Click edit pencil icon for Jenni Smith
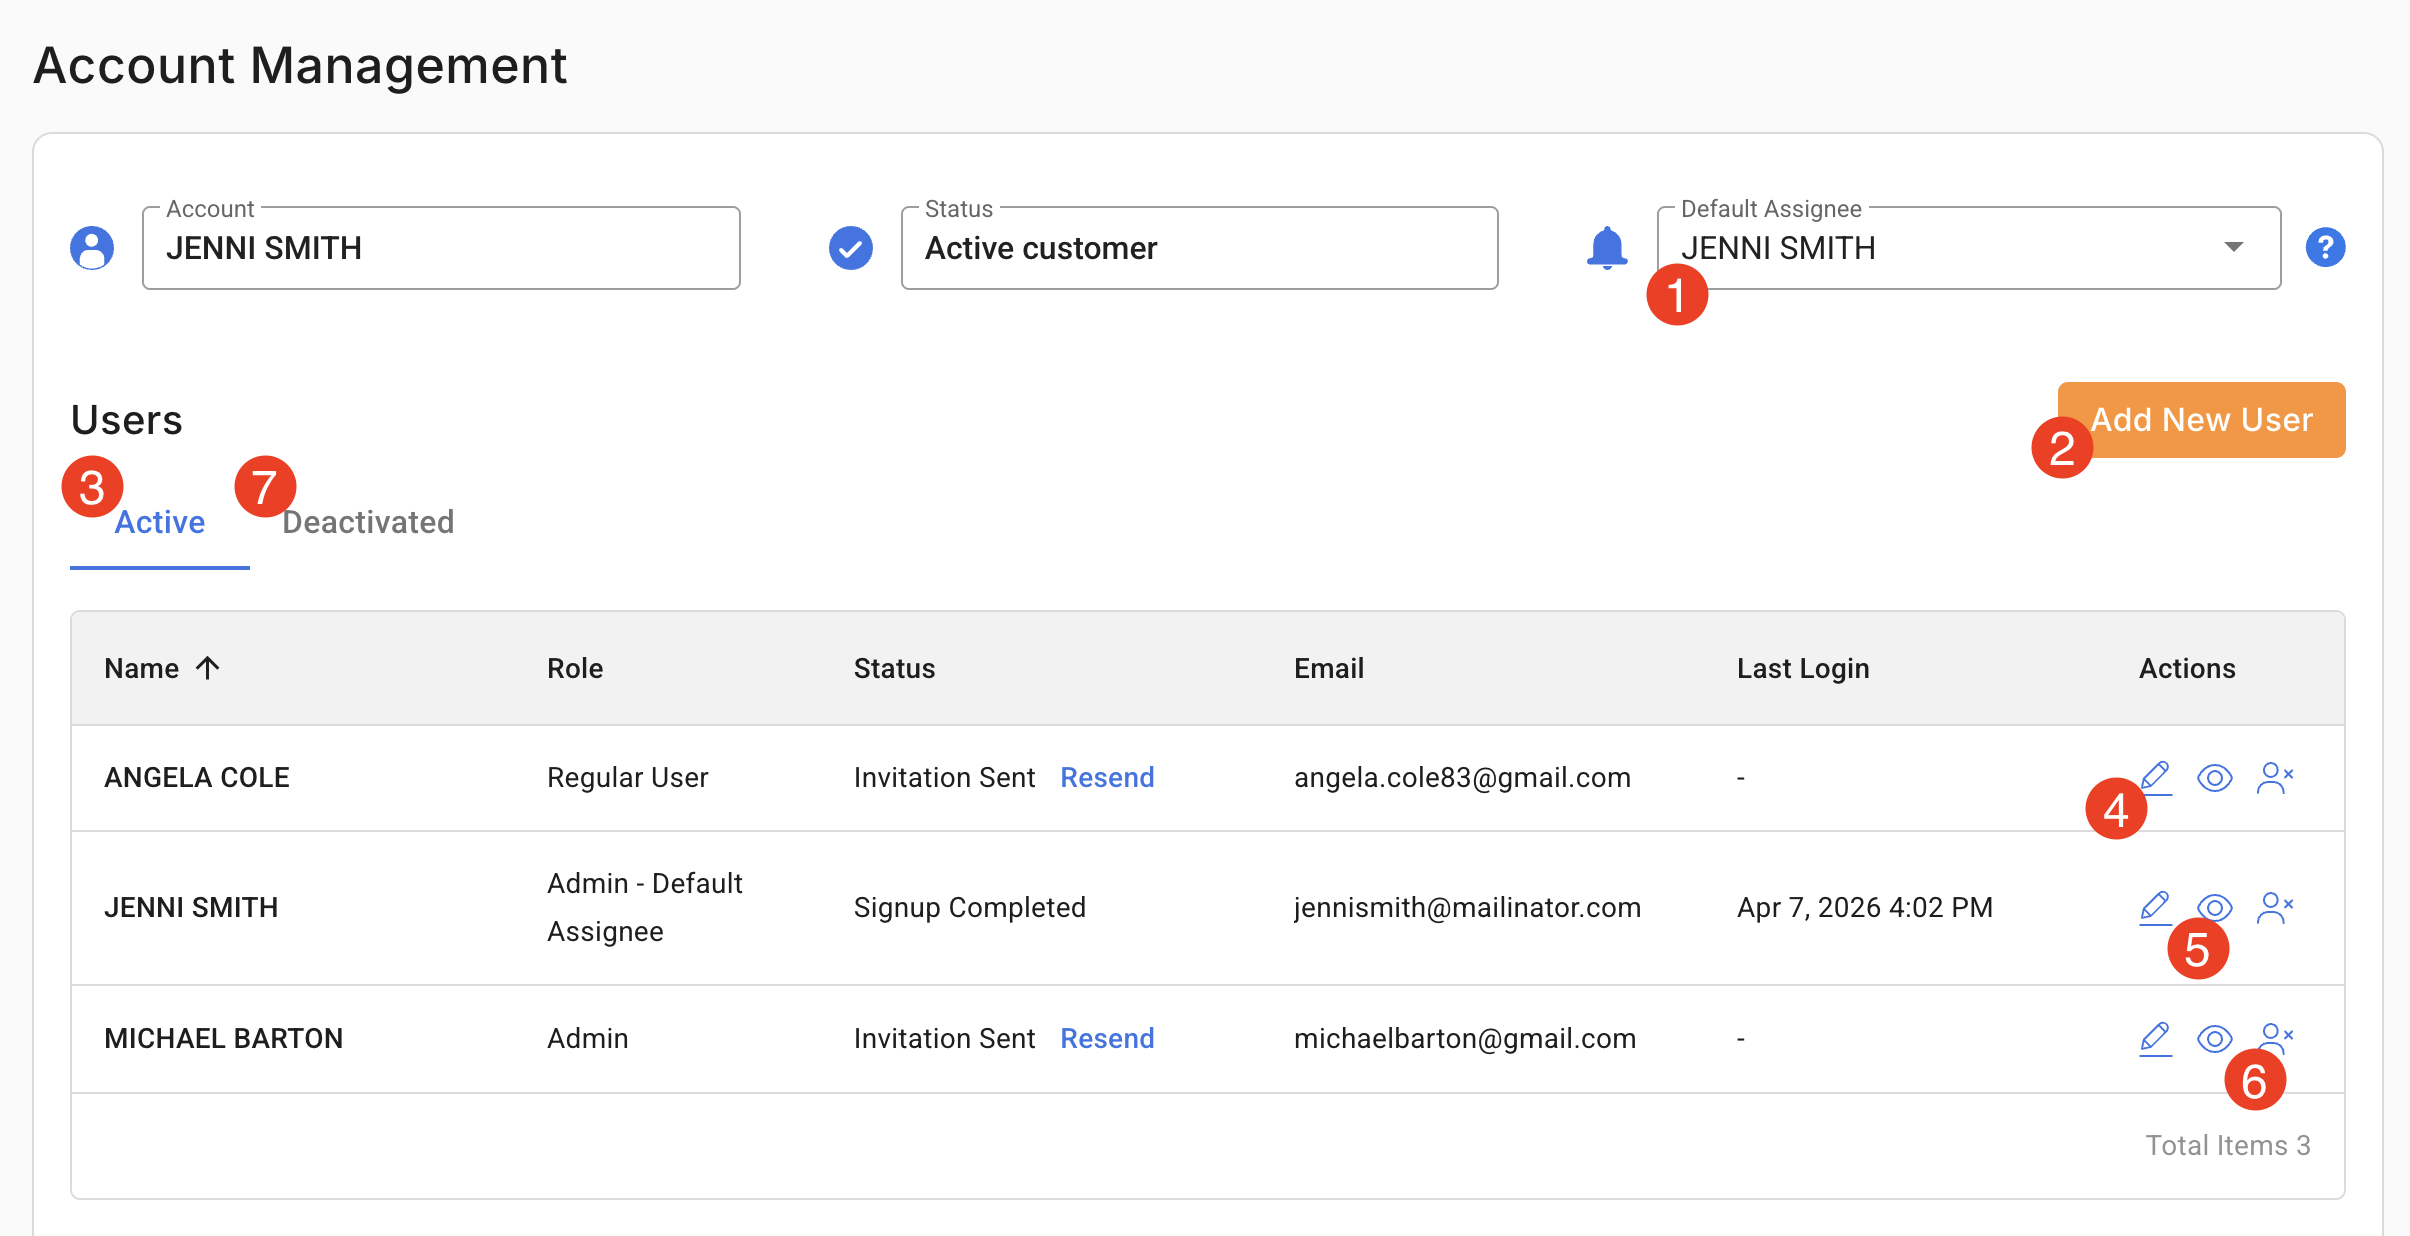This screenshot has height=1236, width=2410. click(x=2155, y=907)
